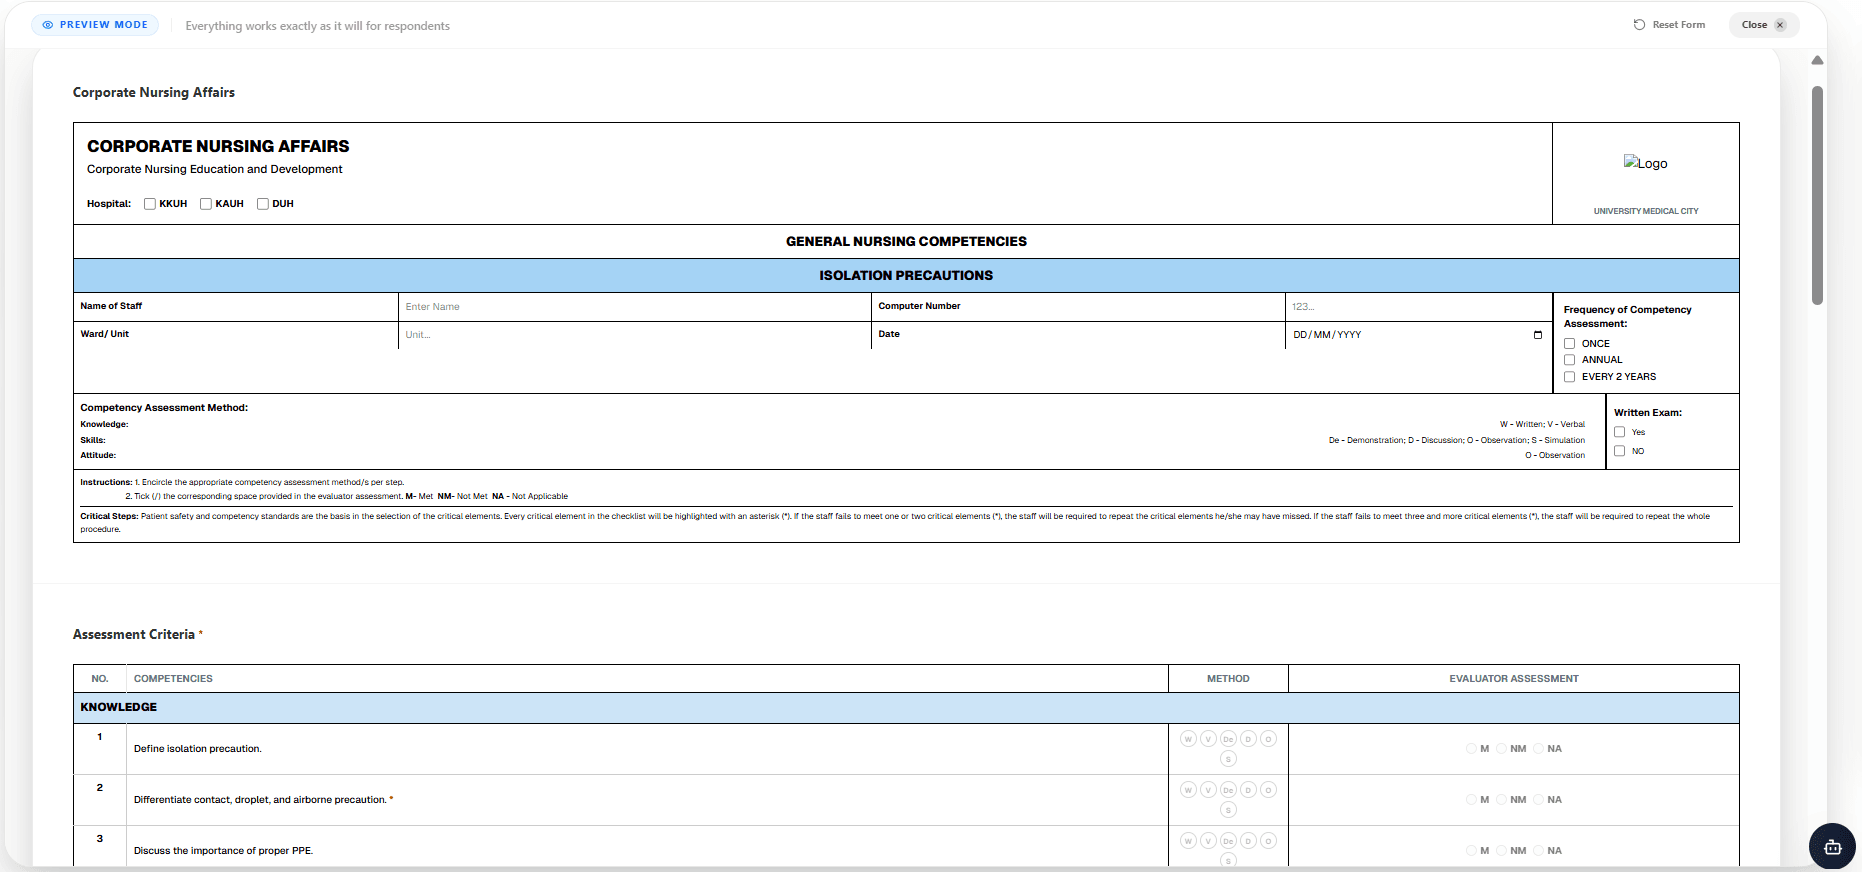Select D method for 'Differentiate contact, droplet' row
The height and width of the screenshot is (872, 1862).
click(1248, 790)
